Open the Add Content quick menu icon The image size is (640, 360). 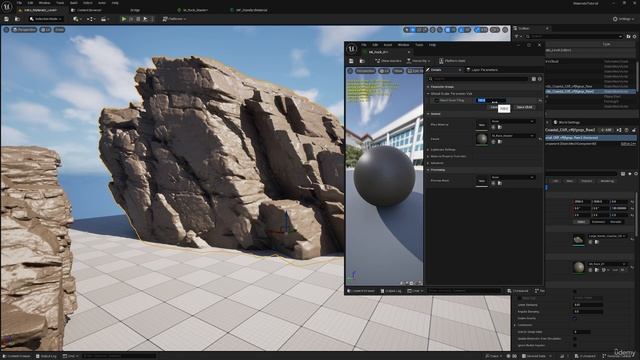[x=76, y=19]
